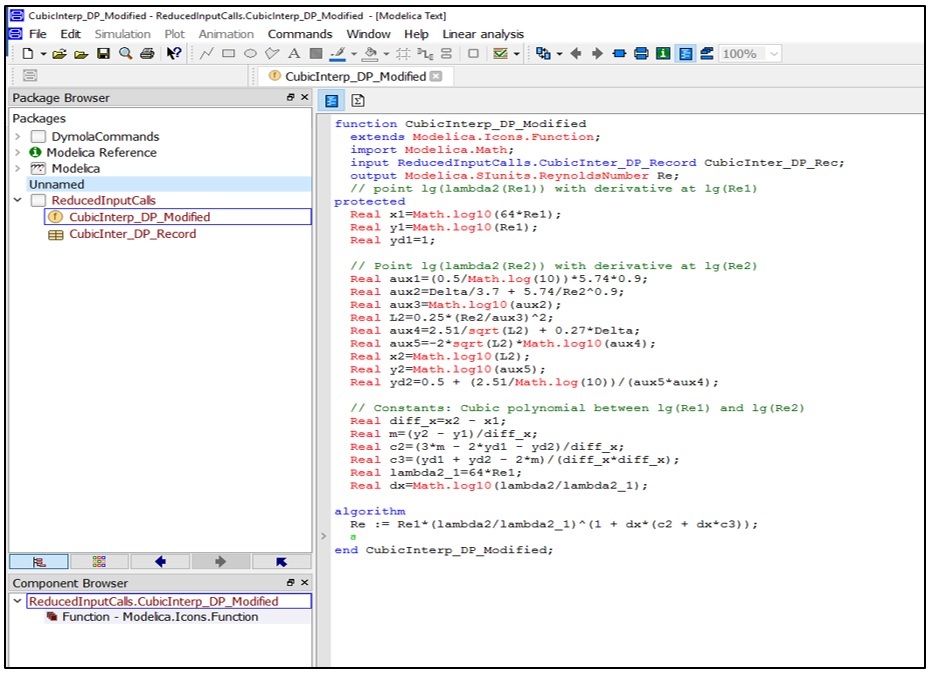Click the Sigma mathematical notation icon
Viewport: 930px width, 673px height.
(x=358, y=101)
